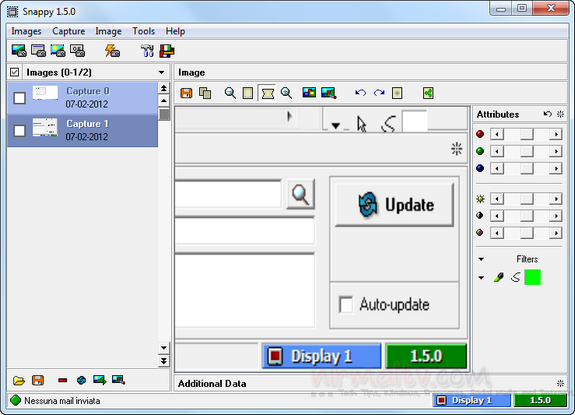Click the open folder icon below images list

[19, 381]
